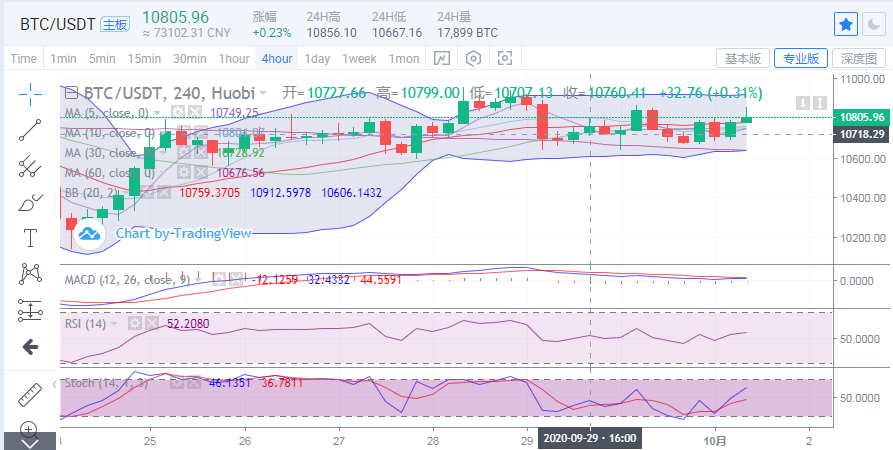Switch to 基本版 basic version
This screenshot has height=450, width=893.
(743, 58)
